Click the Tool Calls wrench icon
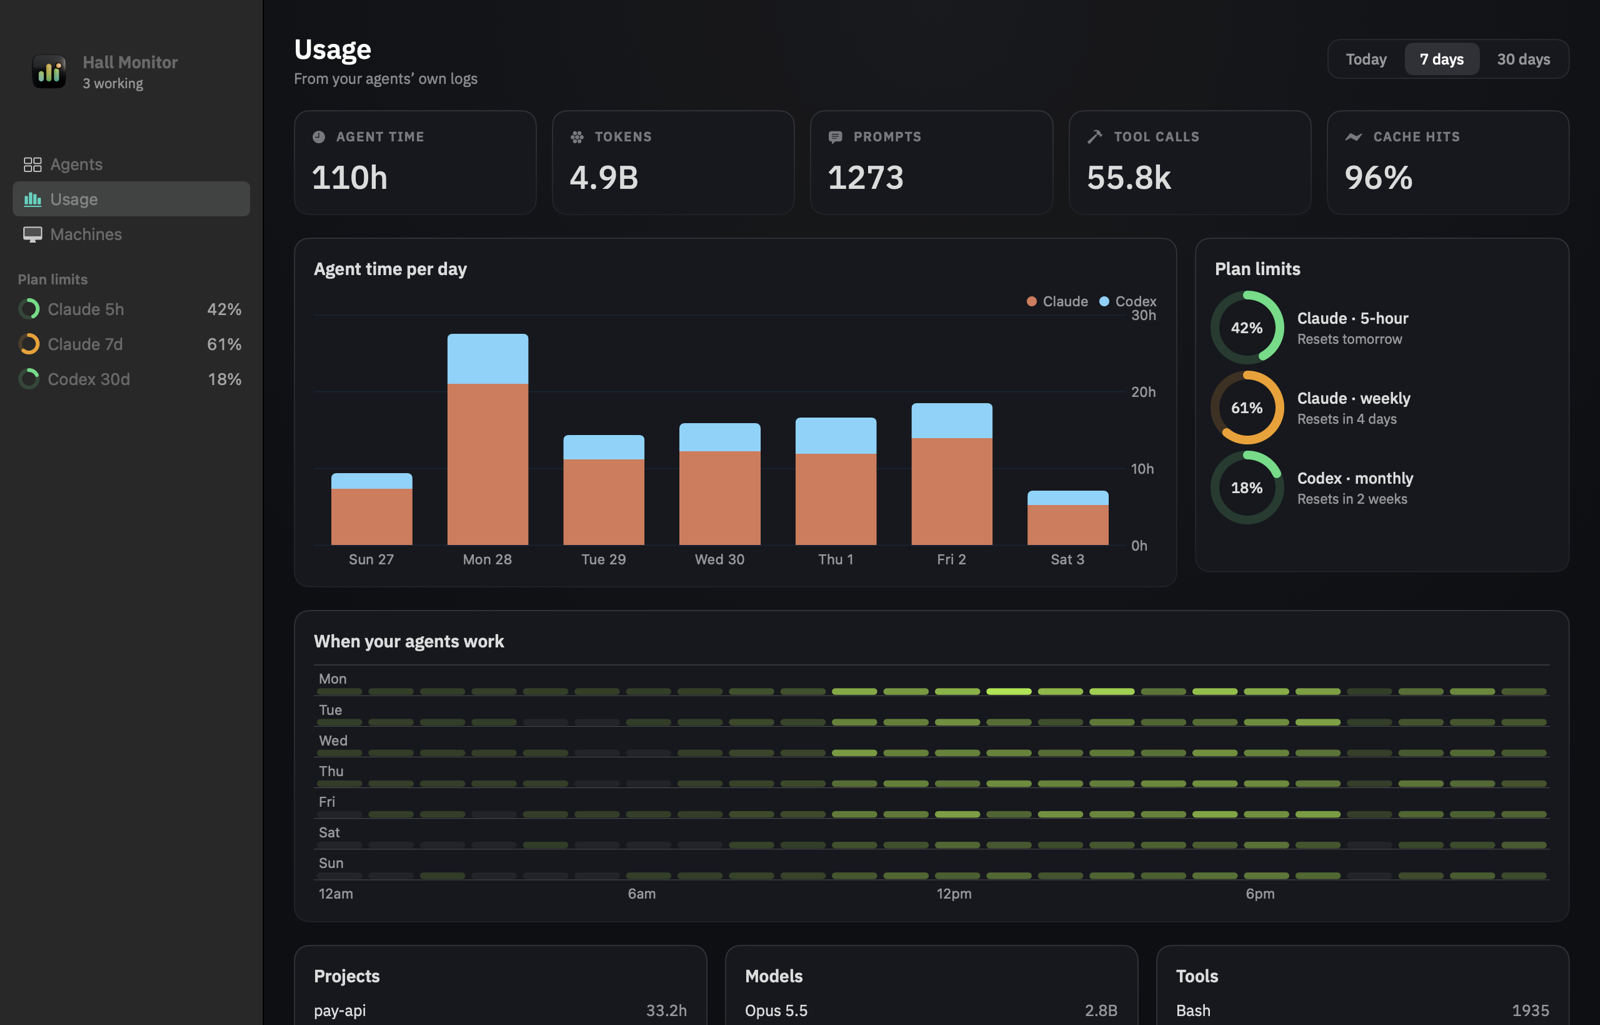The height and width of the screenshot is (1025, 1600). (x=1095, y=137)
